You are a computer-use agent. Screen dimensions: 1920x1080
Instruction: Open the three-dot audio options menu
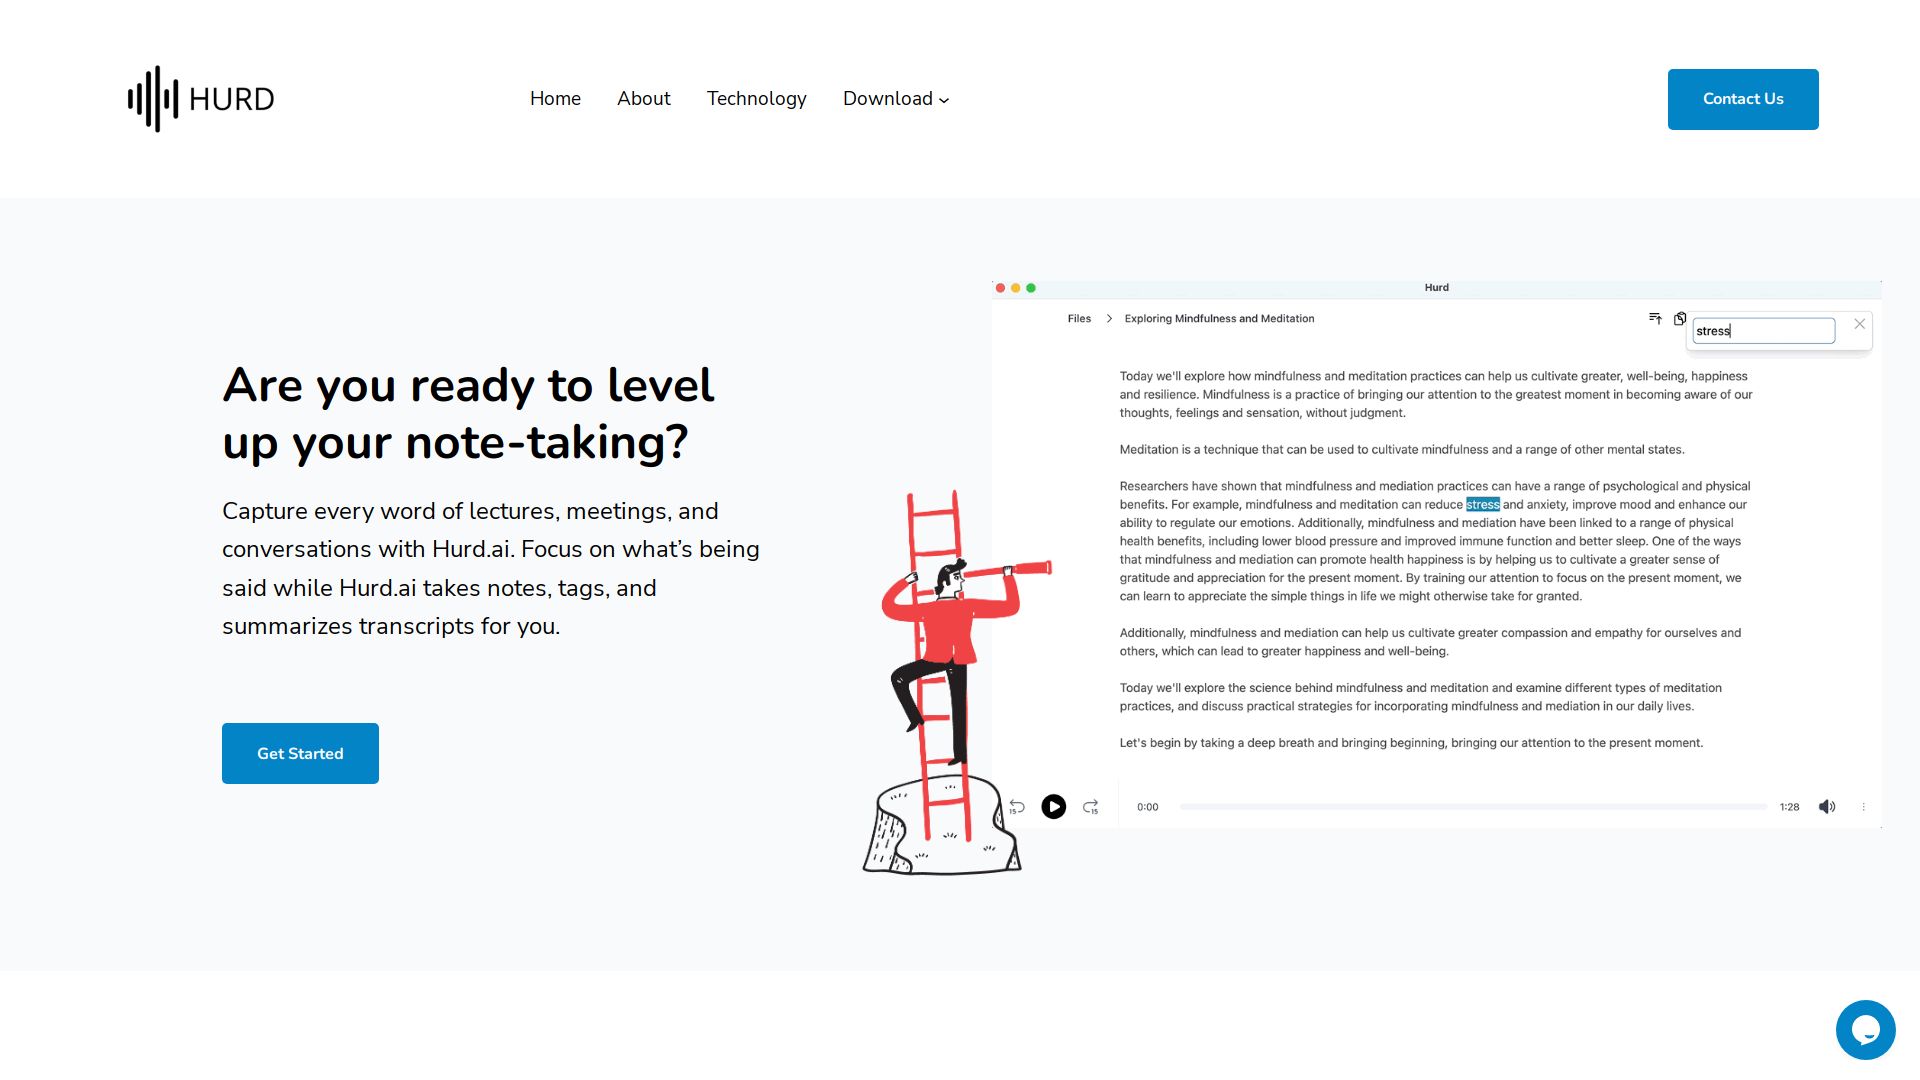click(x=1863, y=807)
